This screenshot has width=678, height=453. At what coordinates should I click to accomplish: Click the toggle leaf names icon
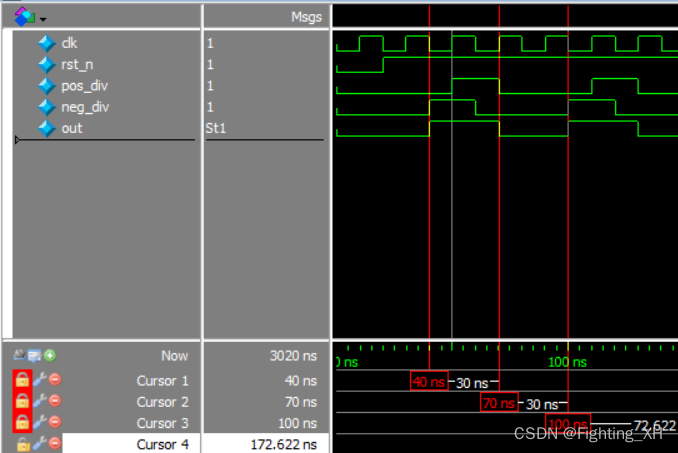[19, 355]
